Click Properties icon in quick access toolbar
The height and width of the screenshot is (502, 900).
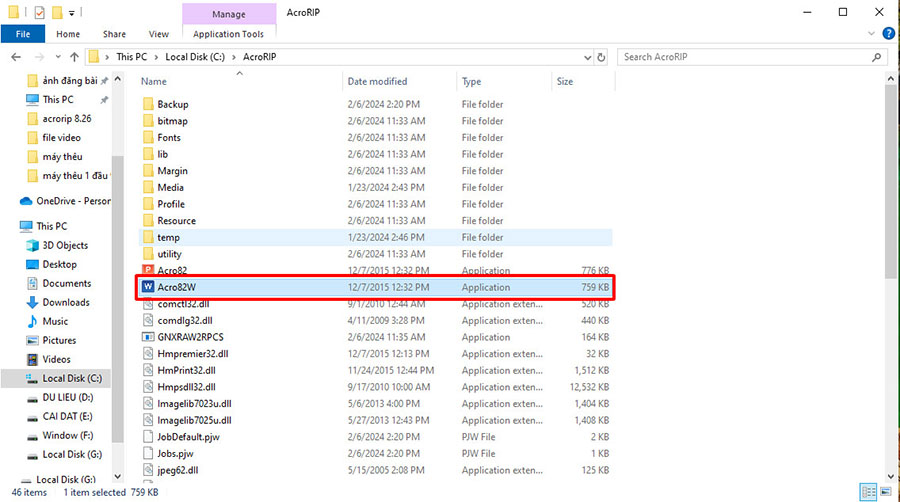40,12
